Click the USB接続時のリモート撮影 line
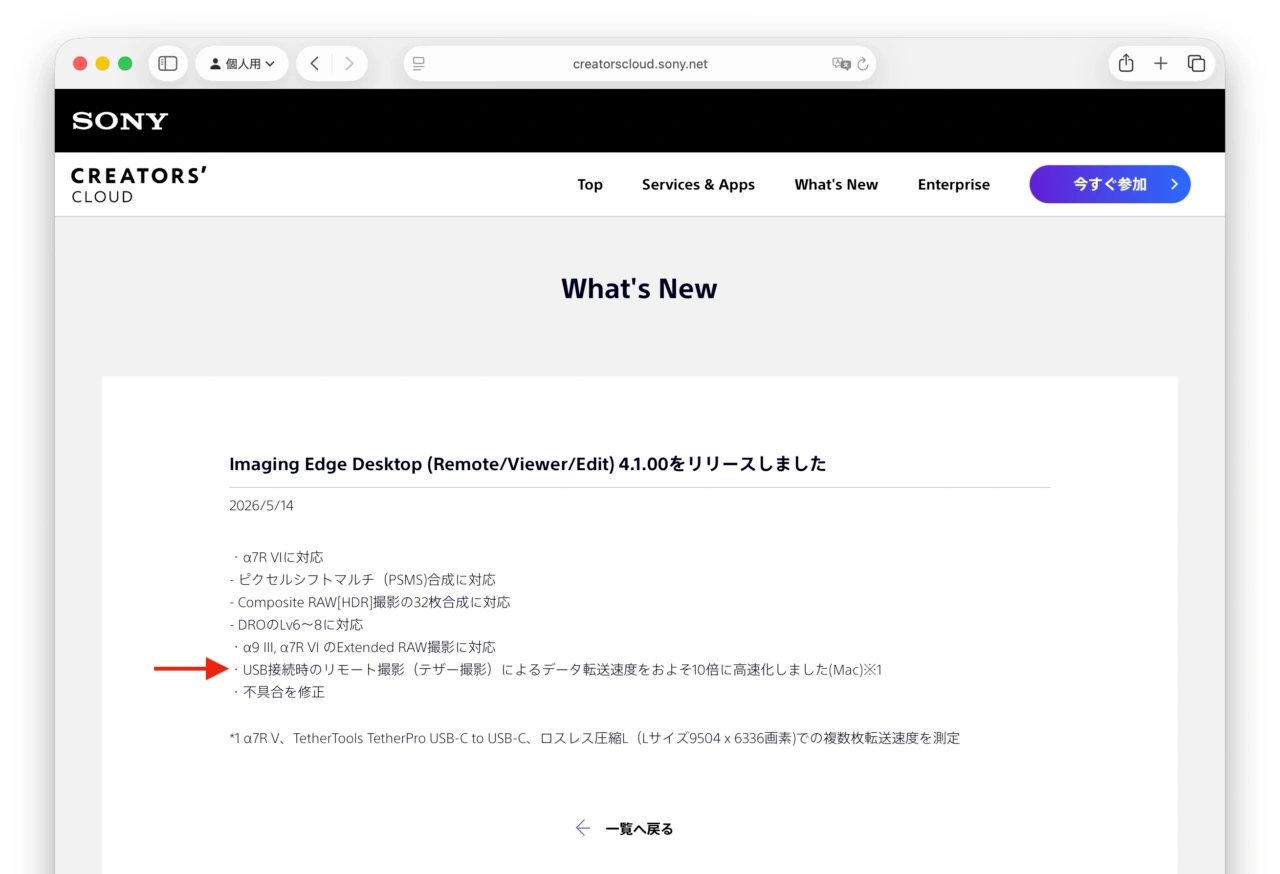 [x=556, y=669]
